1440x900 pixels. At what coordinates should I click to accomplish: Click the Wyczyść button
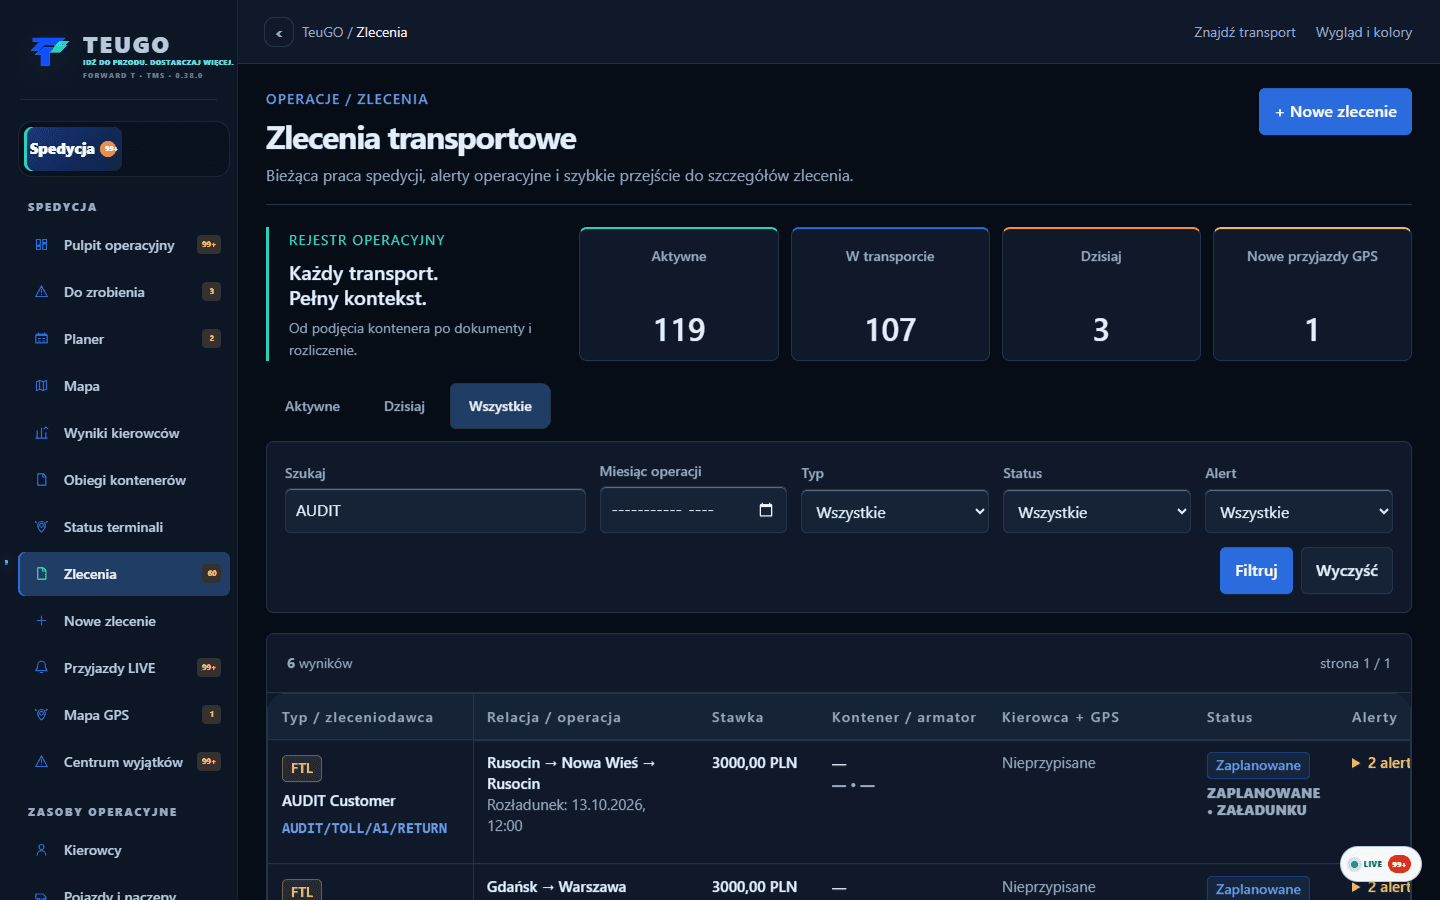(x=1347, y=571)
